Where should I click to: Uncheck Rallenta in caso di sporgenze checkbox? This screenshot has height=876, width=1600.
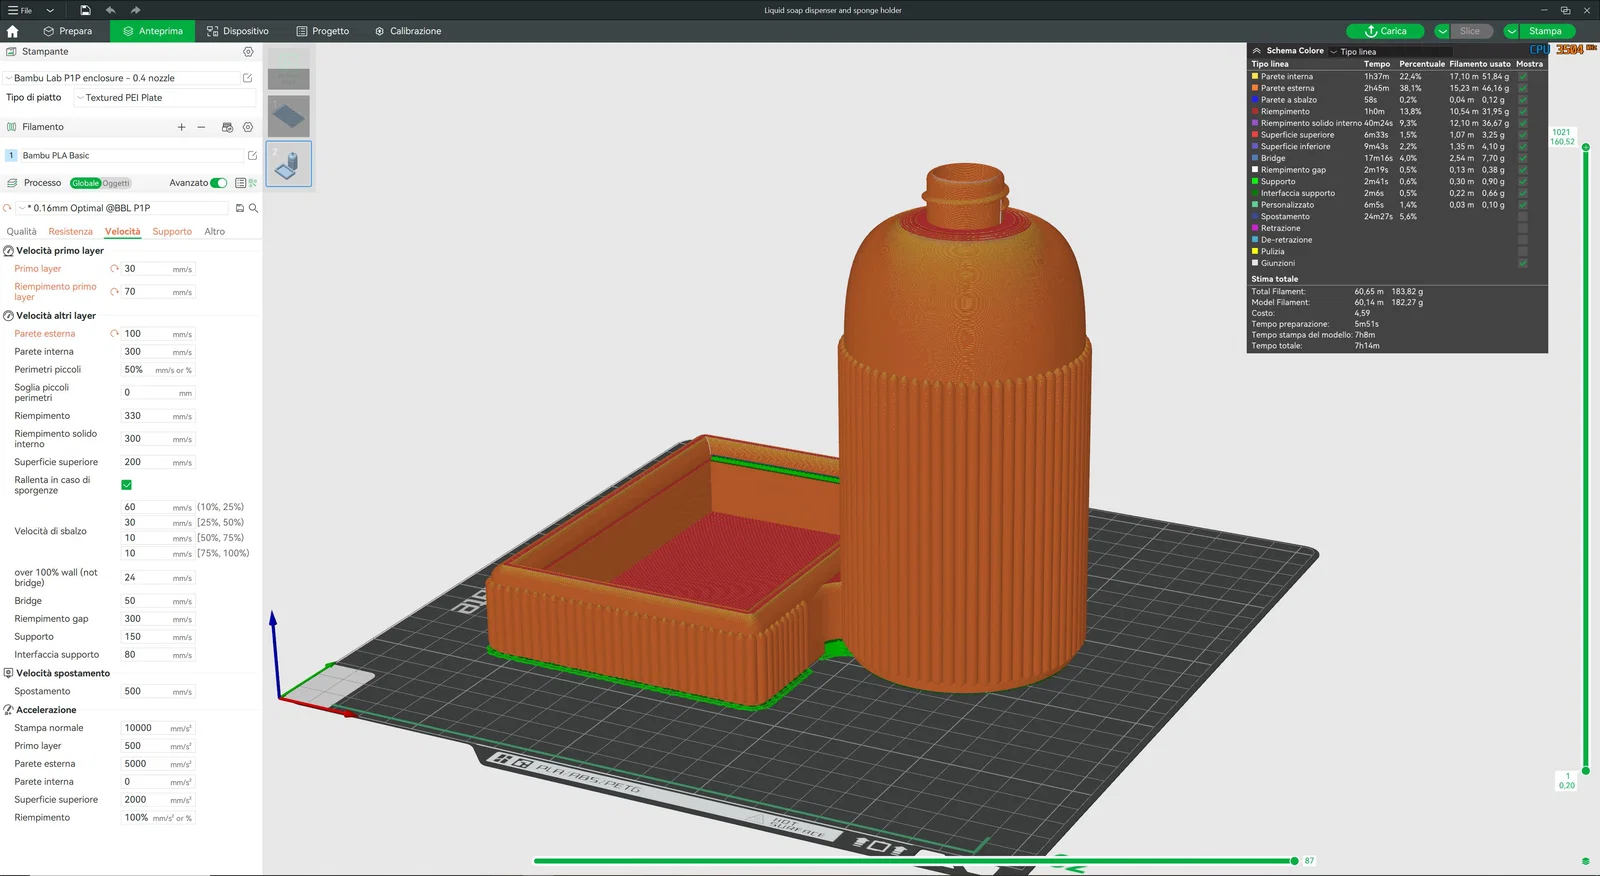tap(127, 485)
